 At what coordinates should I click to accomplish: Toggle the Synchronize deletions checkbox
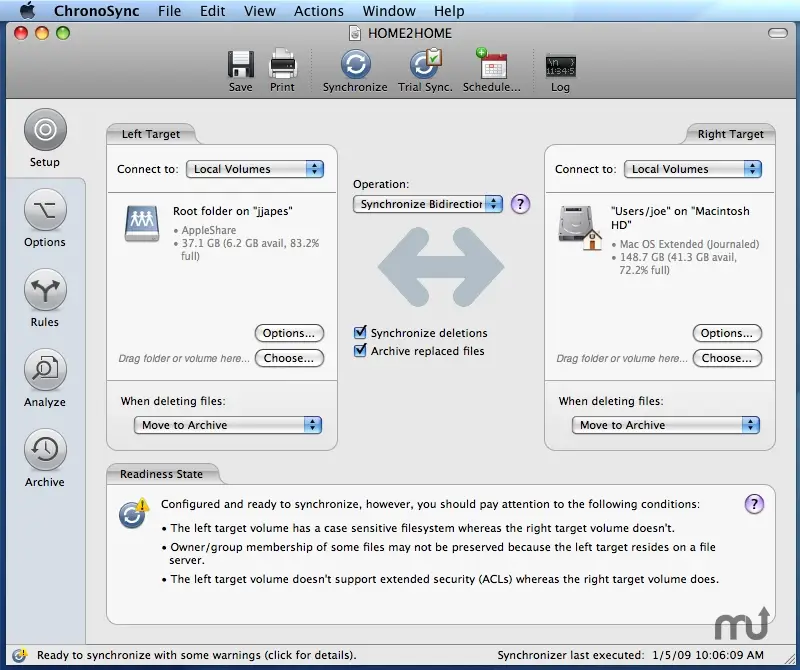coord(360,333)
